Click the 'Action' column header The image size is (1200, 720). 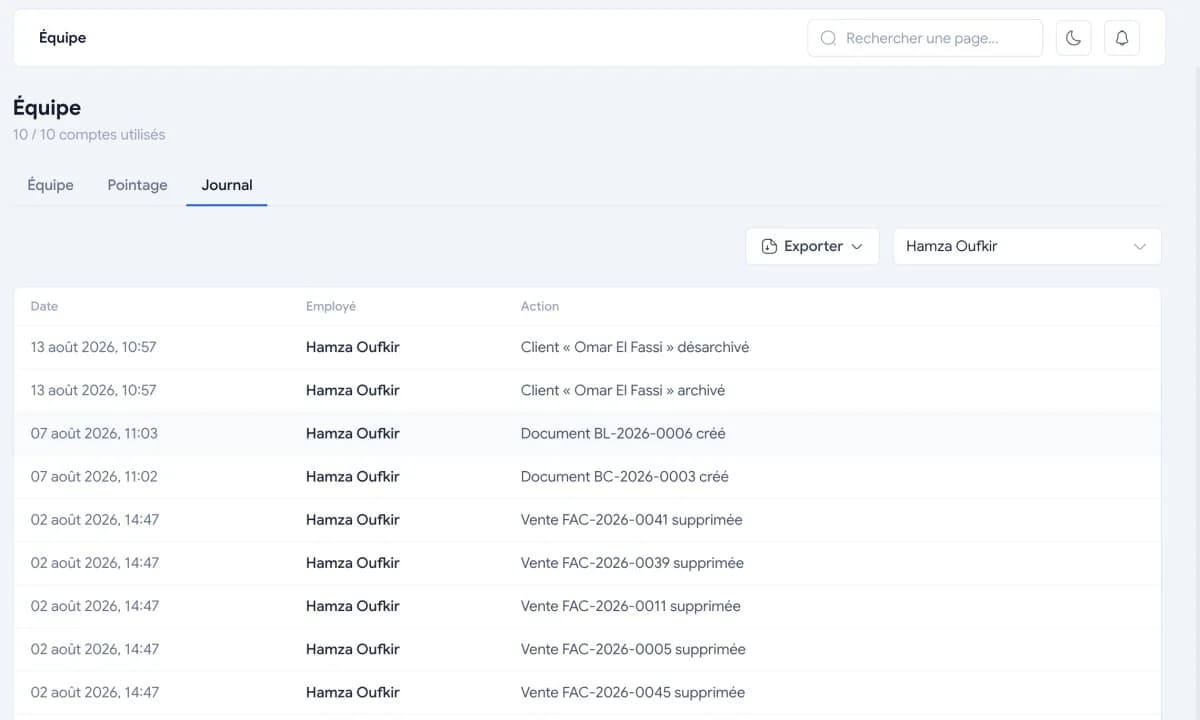540,306
